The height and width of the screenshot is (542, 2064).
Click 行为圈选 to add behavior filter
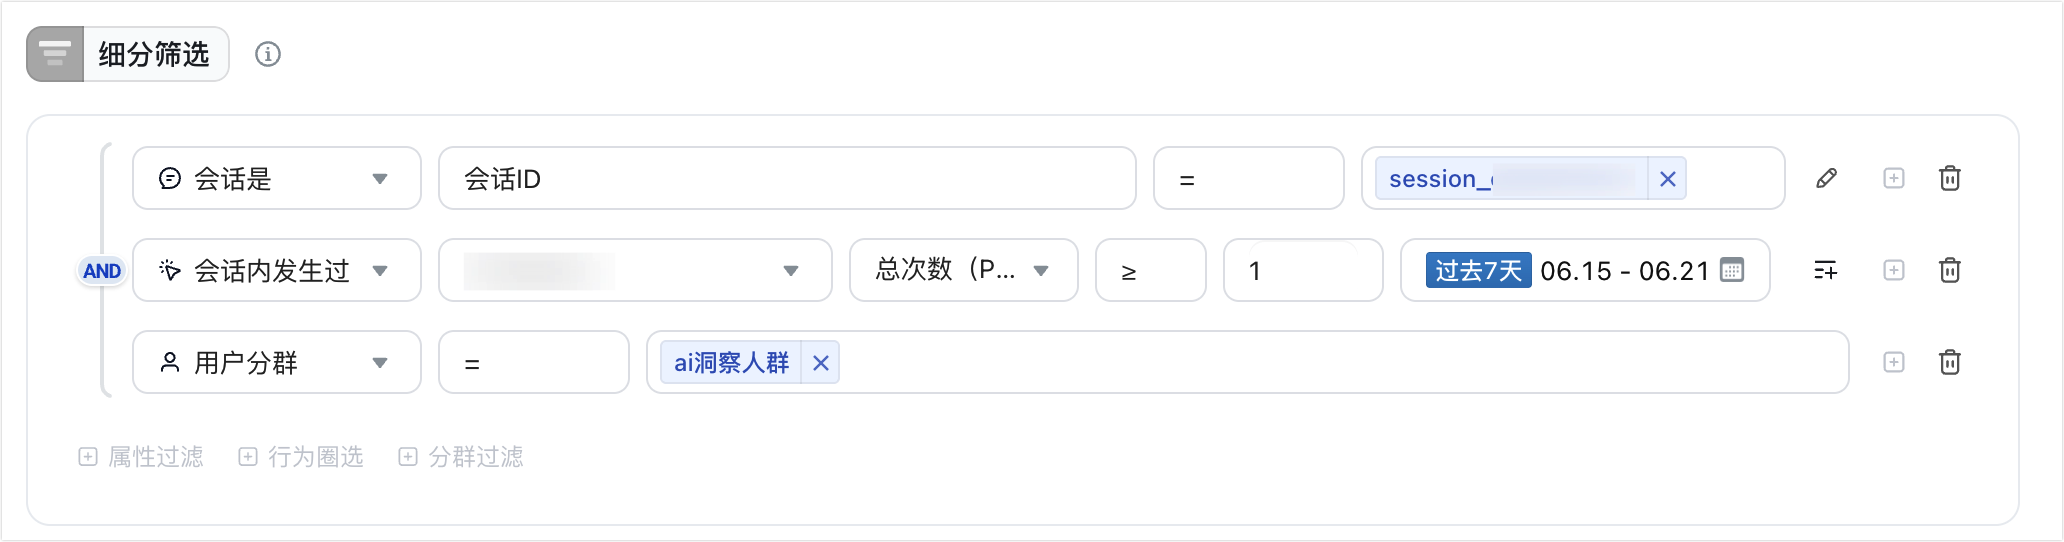click(x=301, y=457)
